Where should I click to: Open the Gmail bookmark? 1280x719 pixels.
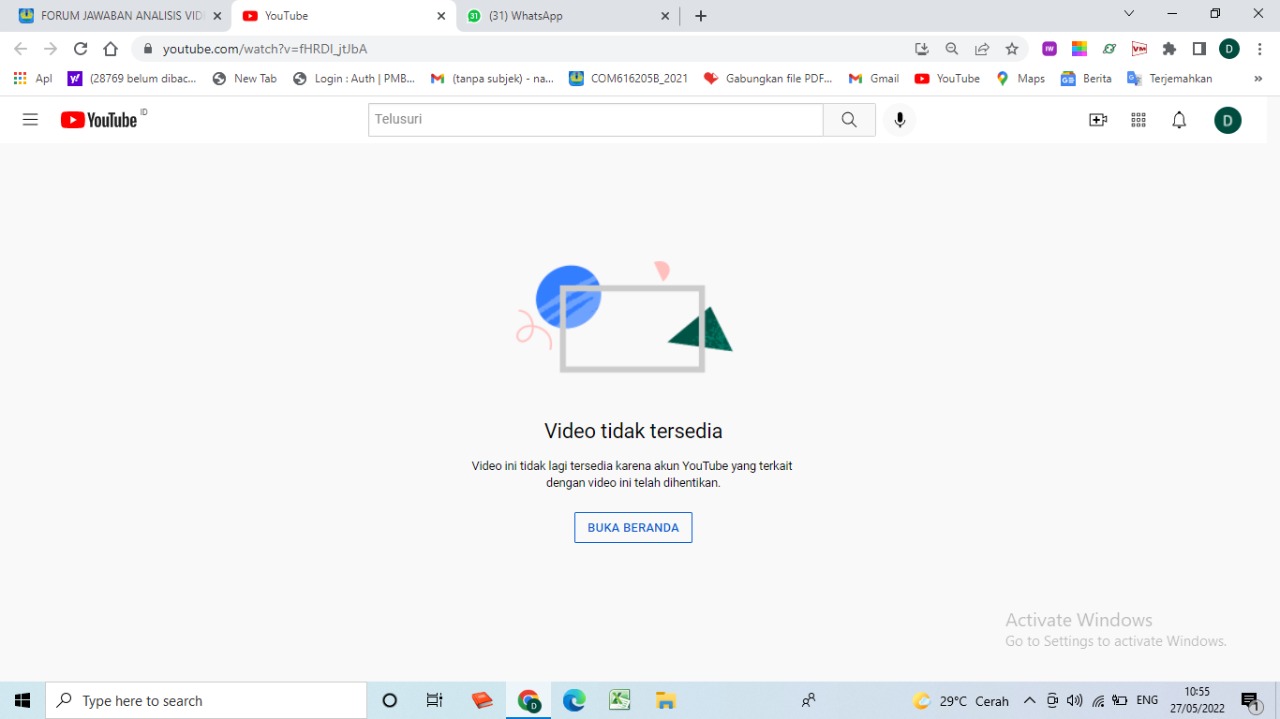[874, 79]
